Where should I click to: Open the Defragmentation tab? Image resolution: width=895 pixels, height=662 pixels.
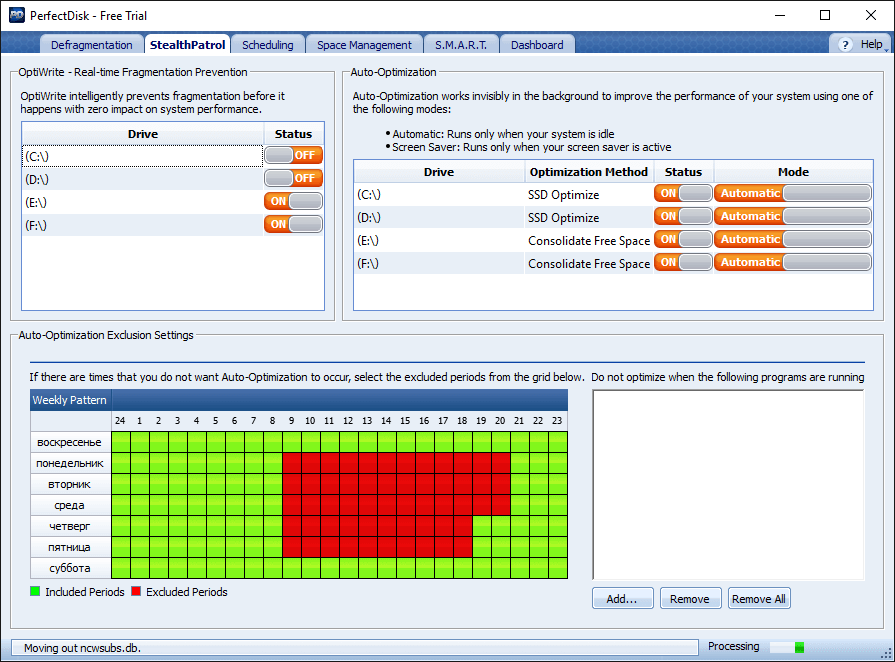click(x=91, y=45)
